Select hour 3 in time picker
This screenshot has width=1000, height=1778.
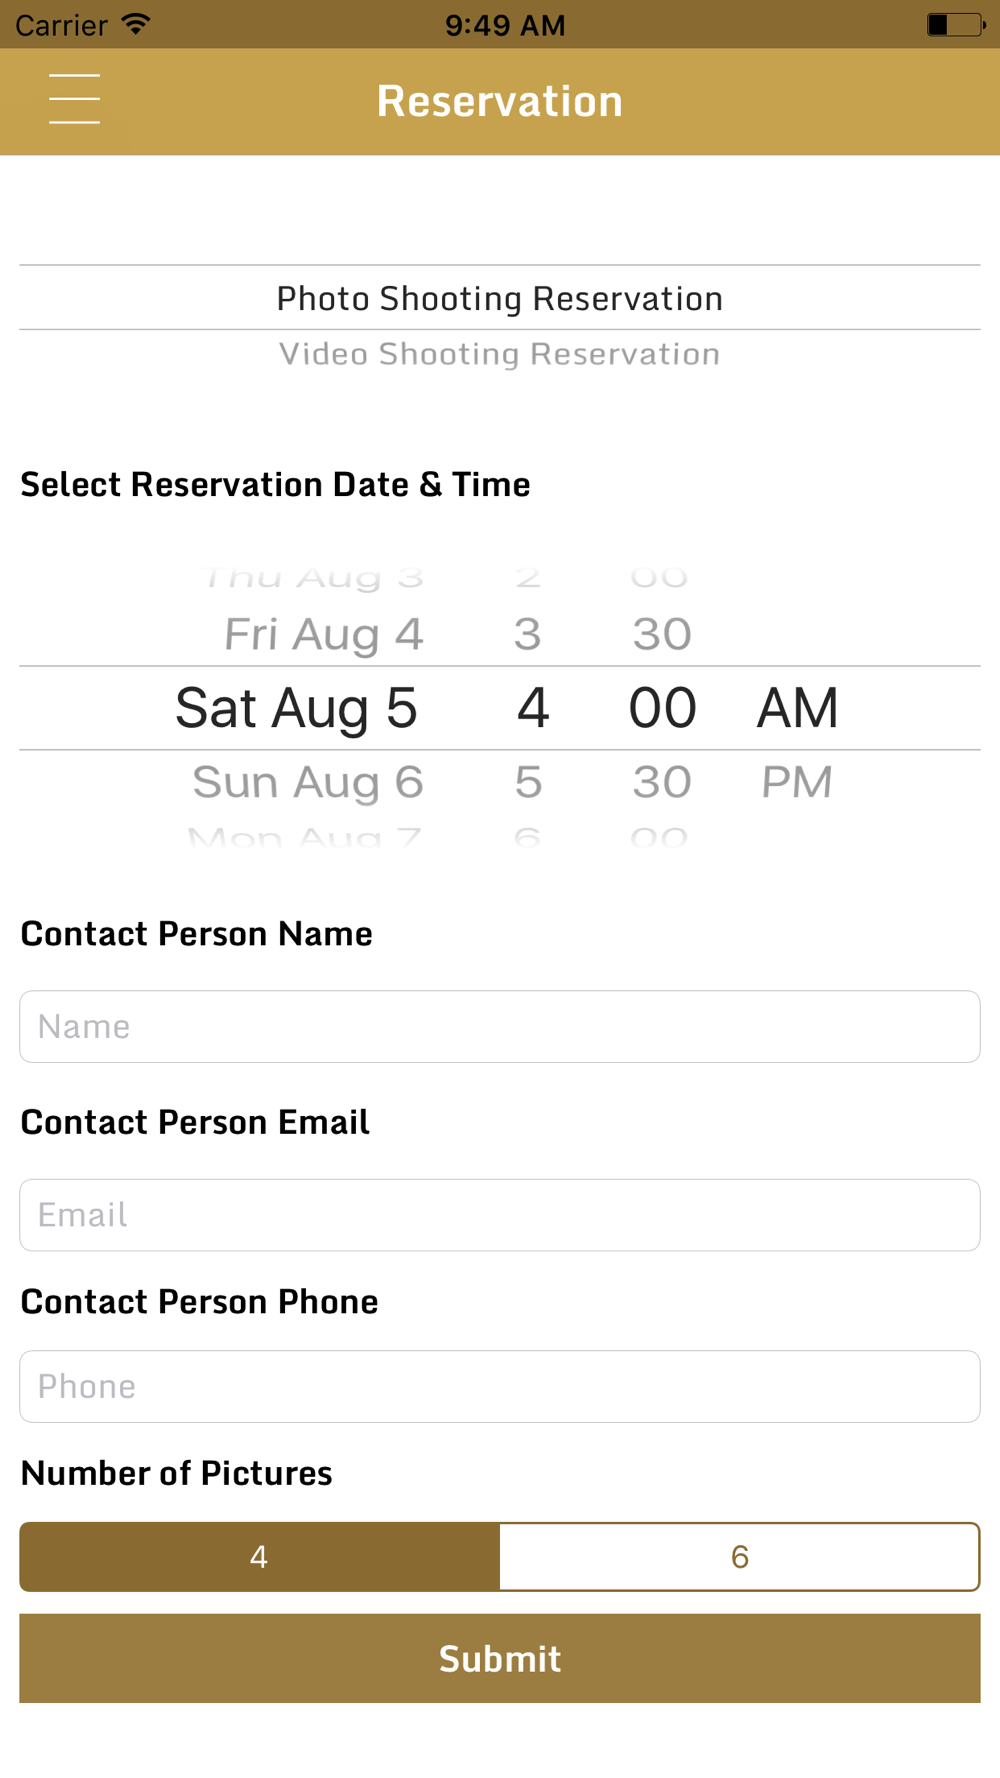pos(528,634)
